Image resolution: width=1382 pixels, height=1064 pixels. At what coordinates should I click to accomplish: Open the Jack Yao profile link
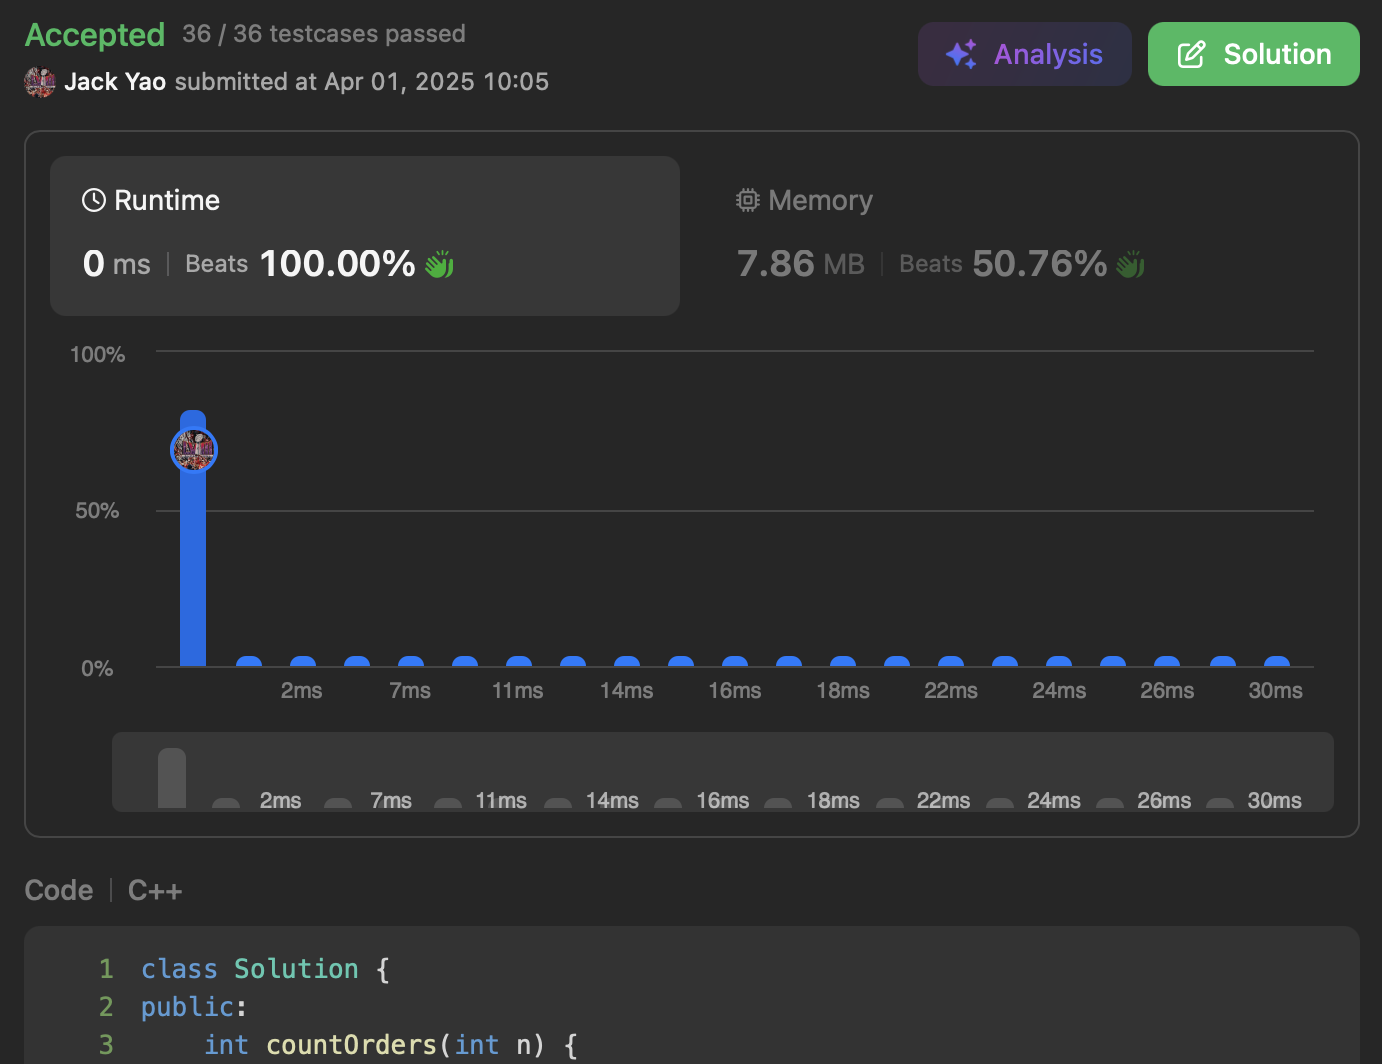(115, 82)
